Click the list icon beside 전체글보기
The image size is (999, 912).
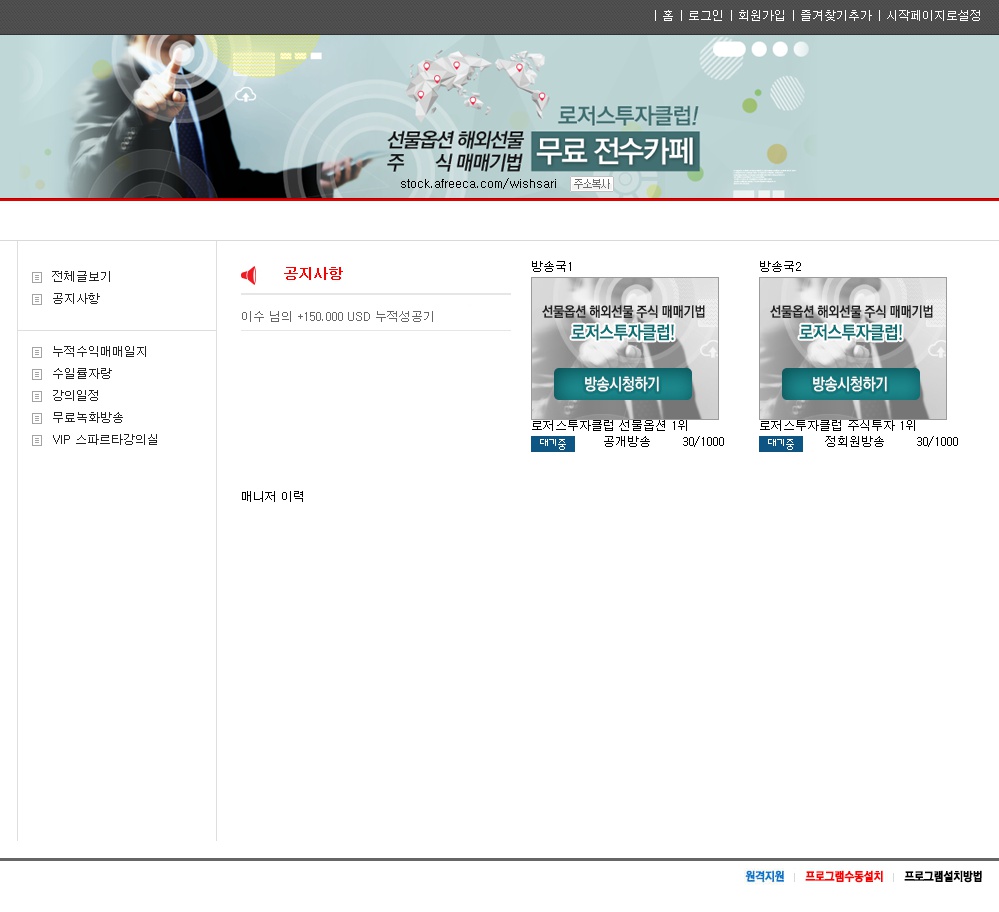click(37, 277)
